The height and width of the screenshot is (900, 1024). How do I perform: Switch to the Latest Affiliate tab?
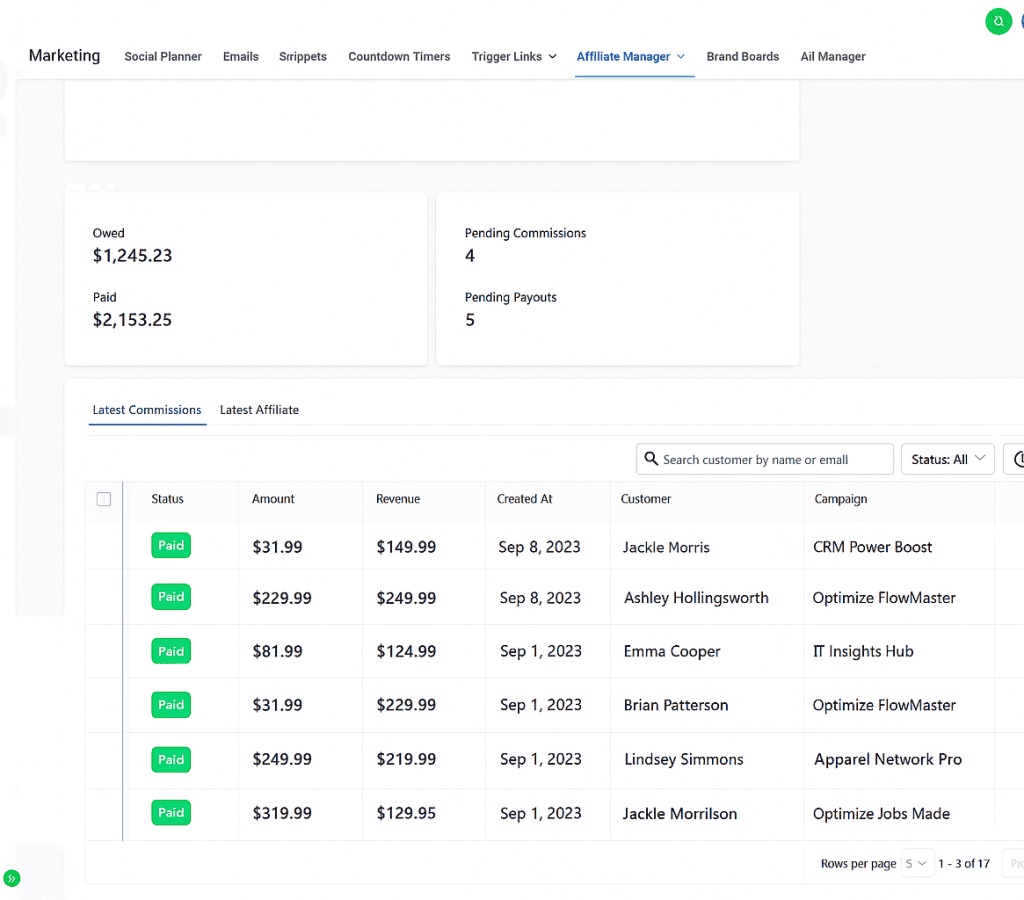[x=259, y=410]
